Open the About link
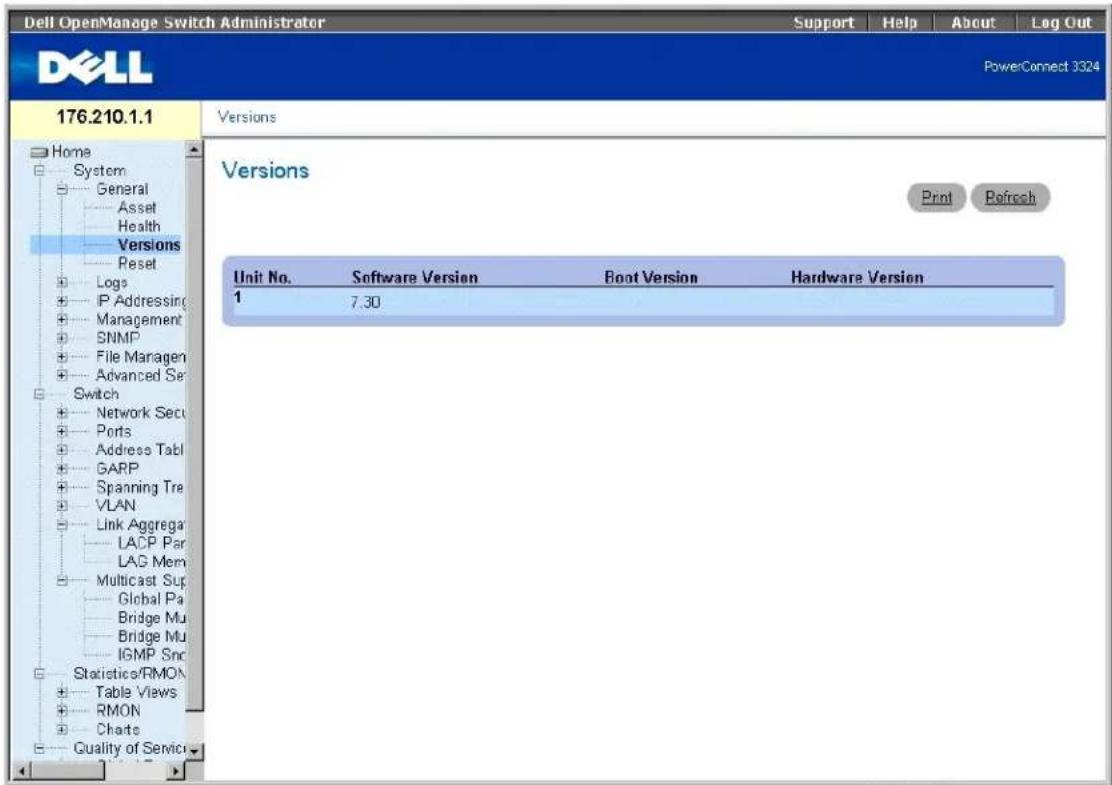The height and width of the screenshot is (785, 1112). point(973,23)
